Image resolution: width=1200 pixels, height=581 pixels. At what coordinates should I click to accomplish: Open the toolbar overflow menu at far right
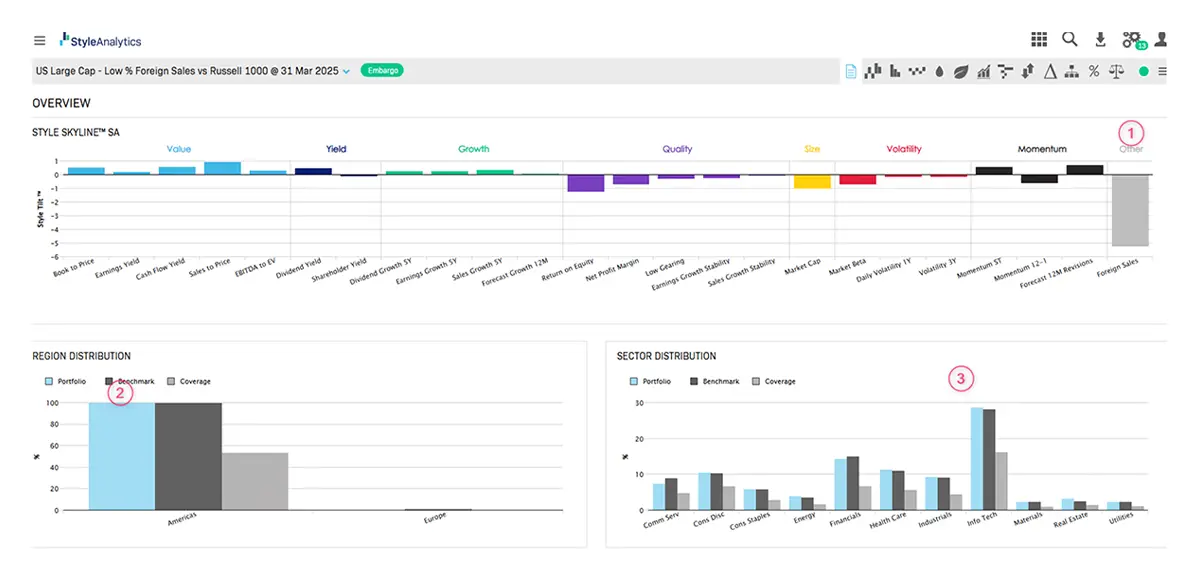coord(1162,72)
